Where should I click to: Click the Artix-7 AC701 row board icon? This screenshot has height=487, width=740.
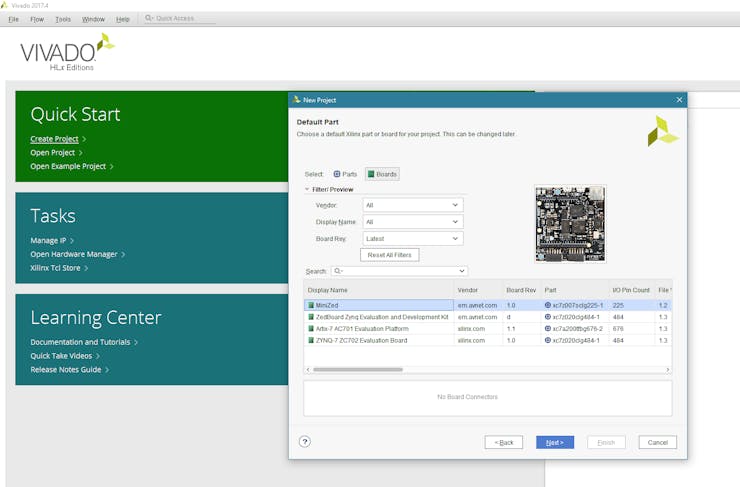click(311, 328)
